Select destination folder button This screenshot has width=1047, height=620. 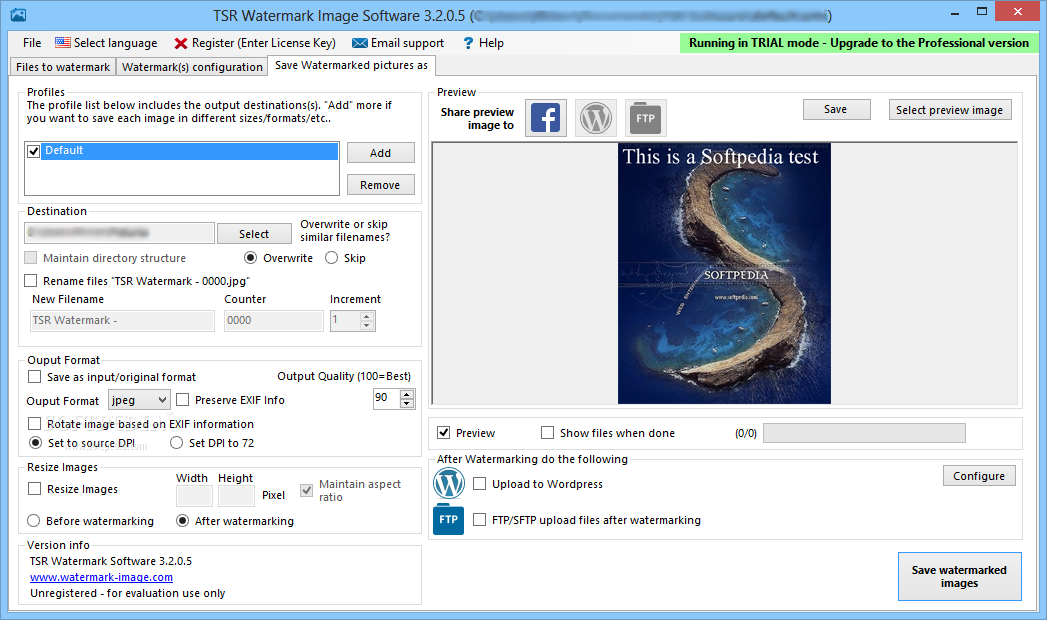(x=254, y=234)
